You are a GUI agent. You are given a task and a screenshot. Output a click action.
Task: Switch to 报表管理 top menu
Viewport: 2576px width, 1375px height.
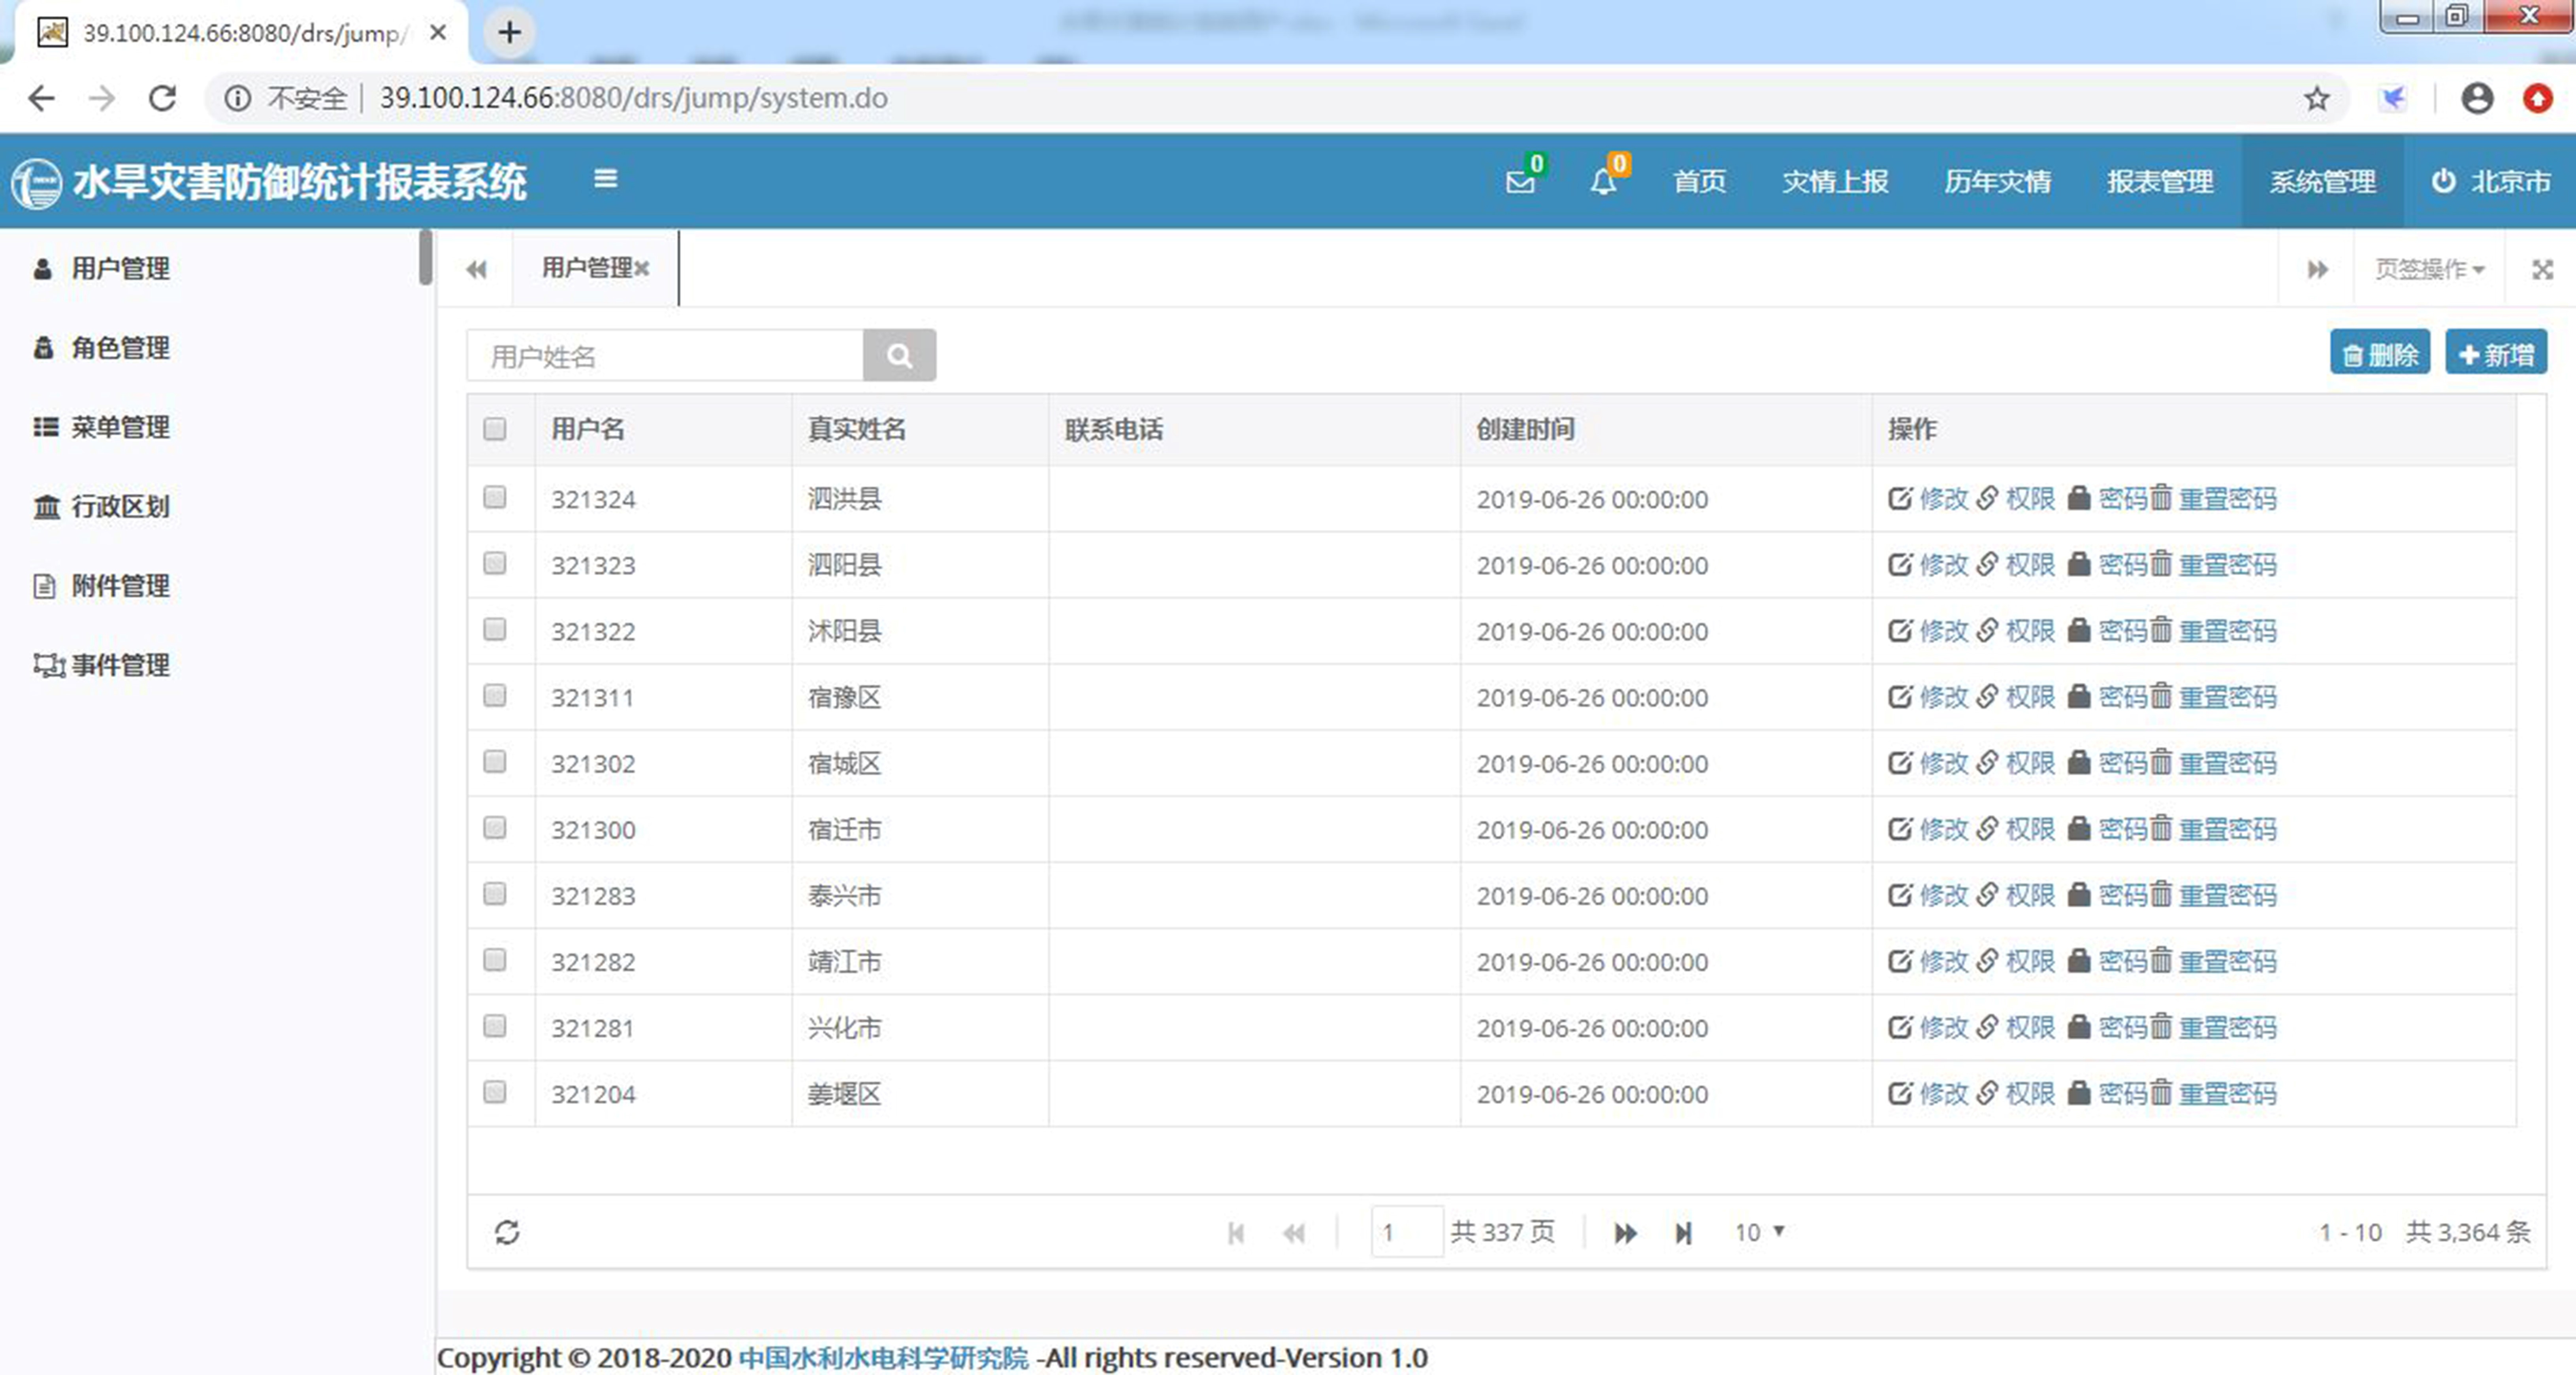point(2159,181)
